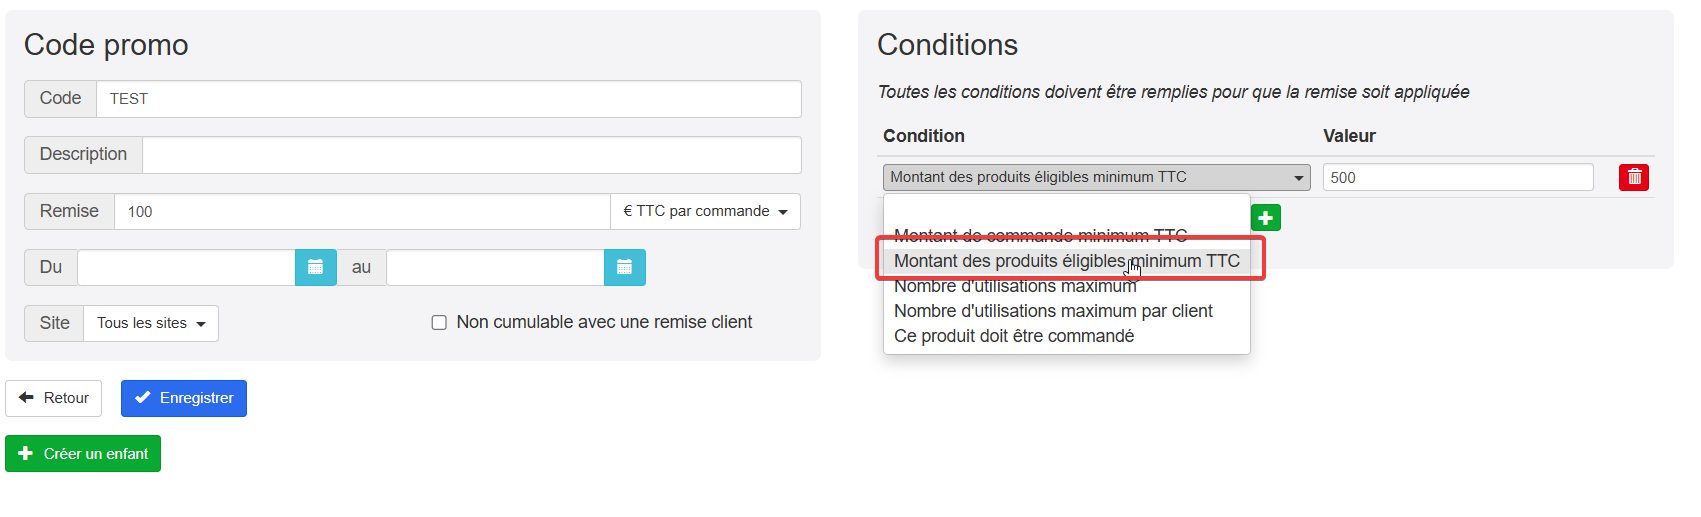Choose Ce produit doit être commandé option
The image size is (1701, 517).
tap(1013, 336)
